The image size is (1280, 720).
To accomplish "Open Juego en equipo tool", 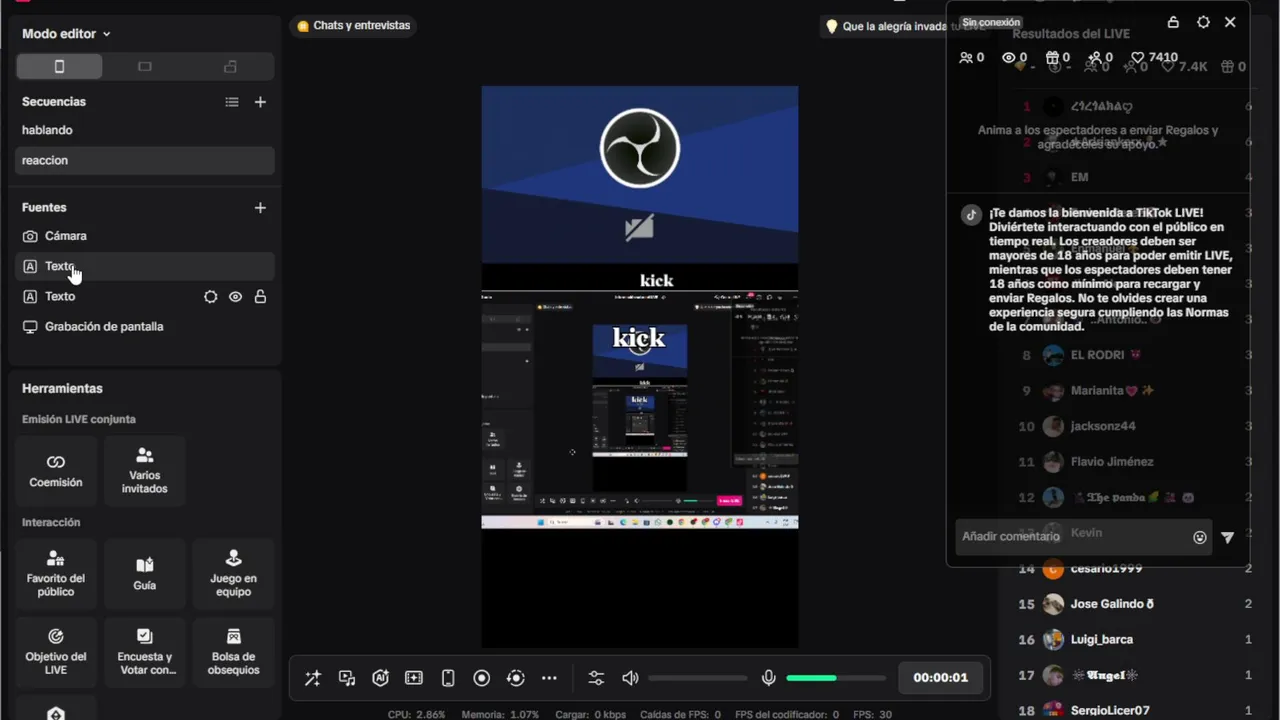I will tap(233, 574).
